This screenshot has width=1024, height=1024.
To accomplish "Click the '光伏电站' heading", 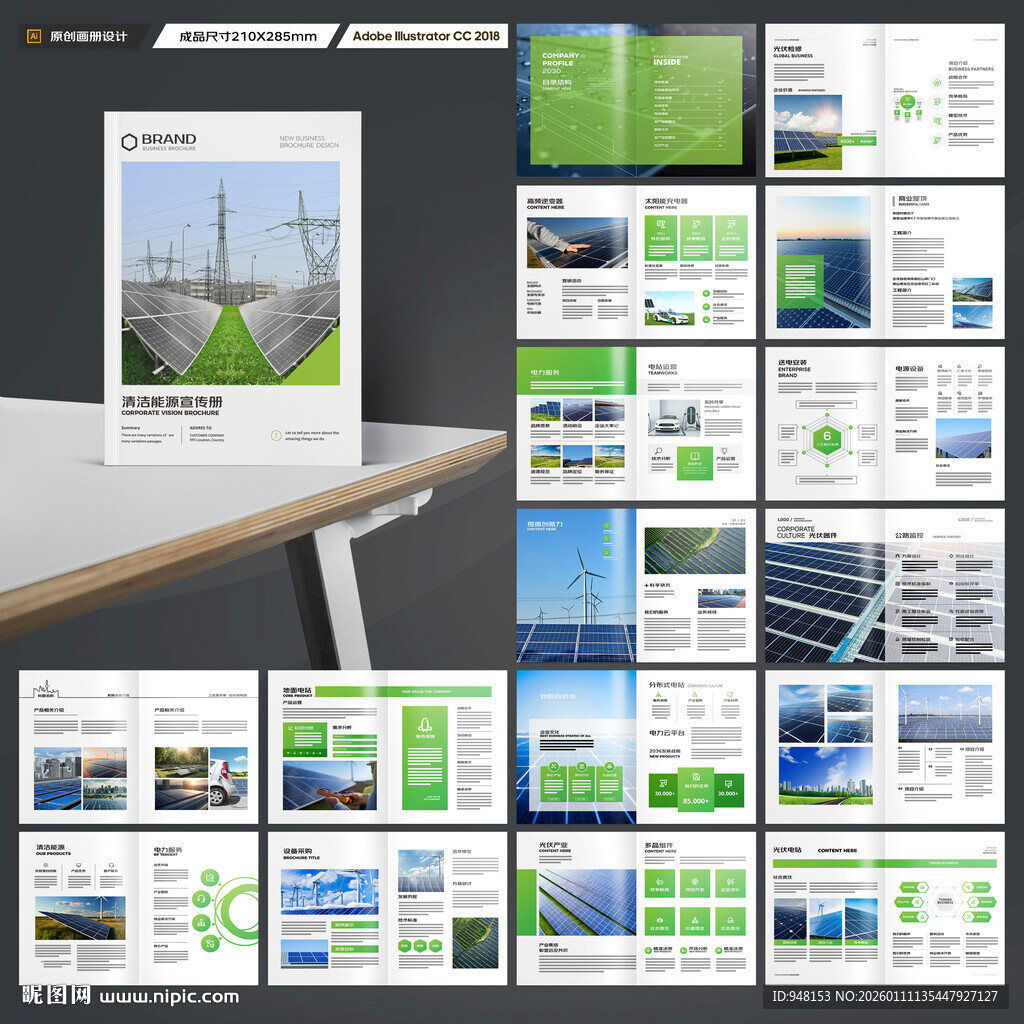I will [x=787, y=850].
